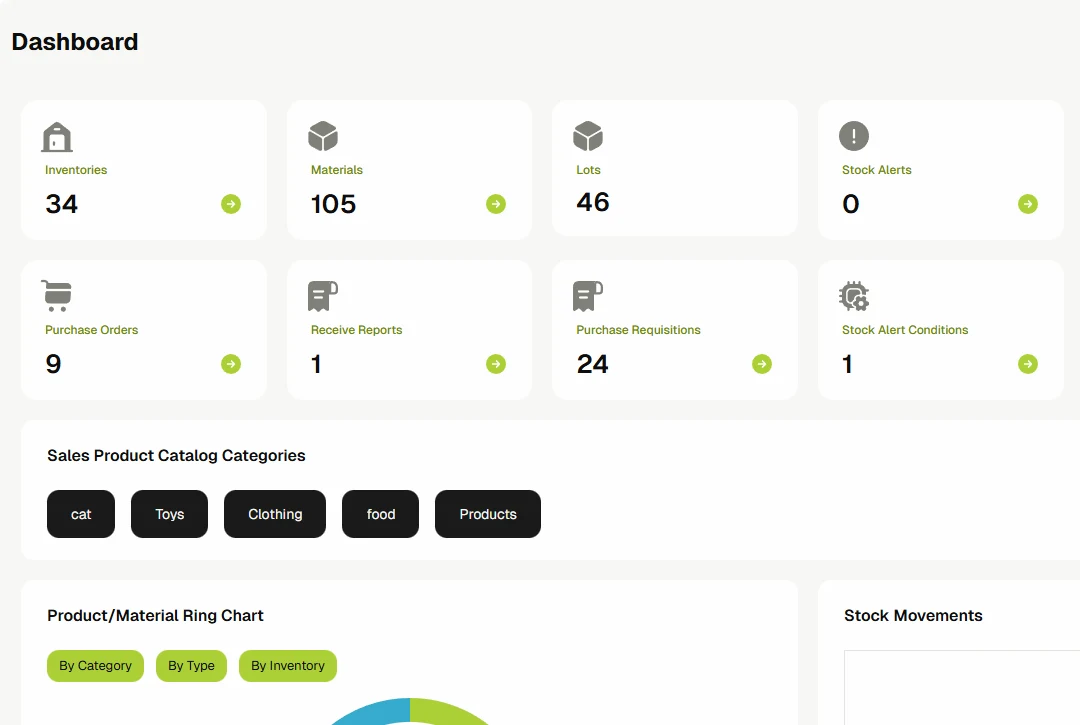The height and width of the screenshot is (725, 1080).
Task: Click the warehouse icon on Inventories card
Action: tap(56, 136)
